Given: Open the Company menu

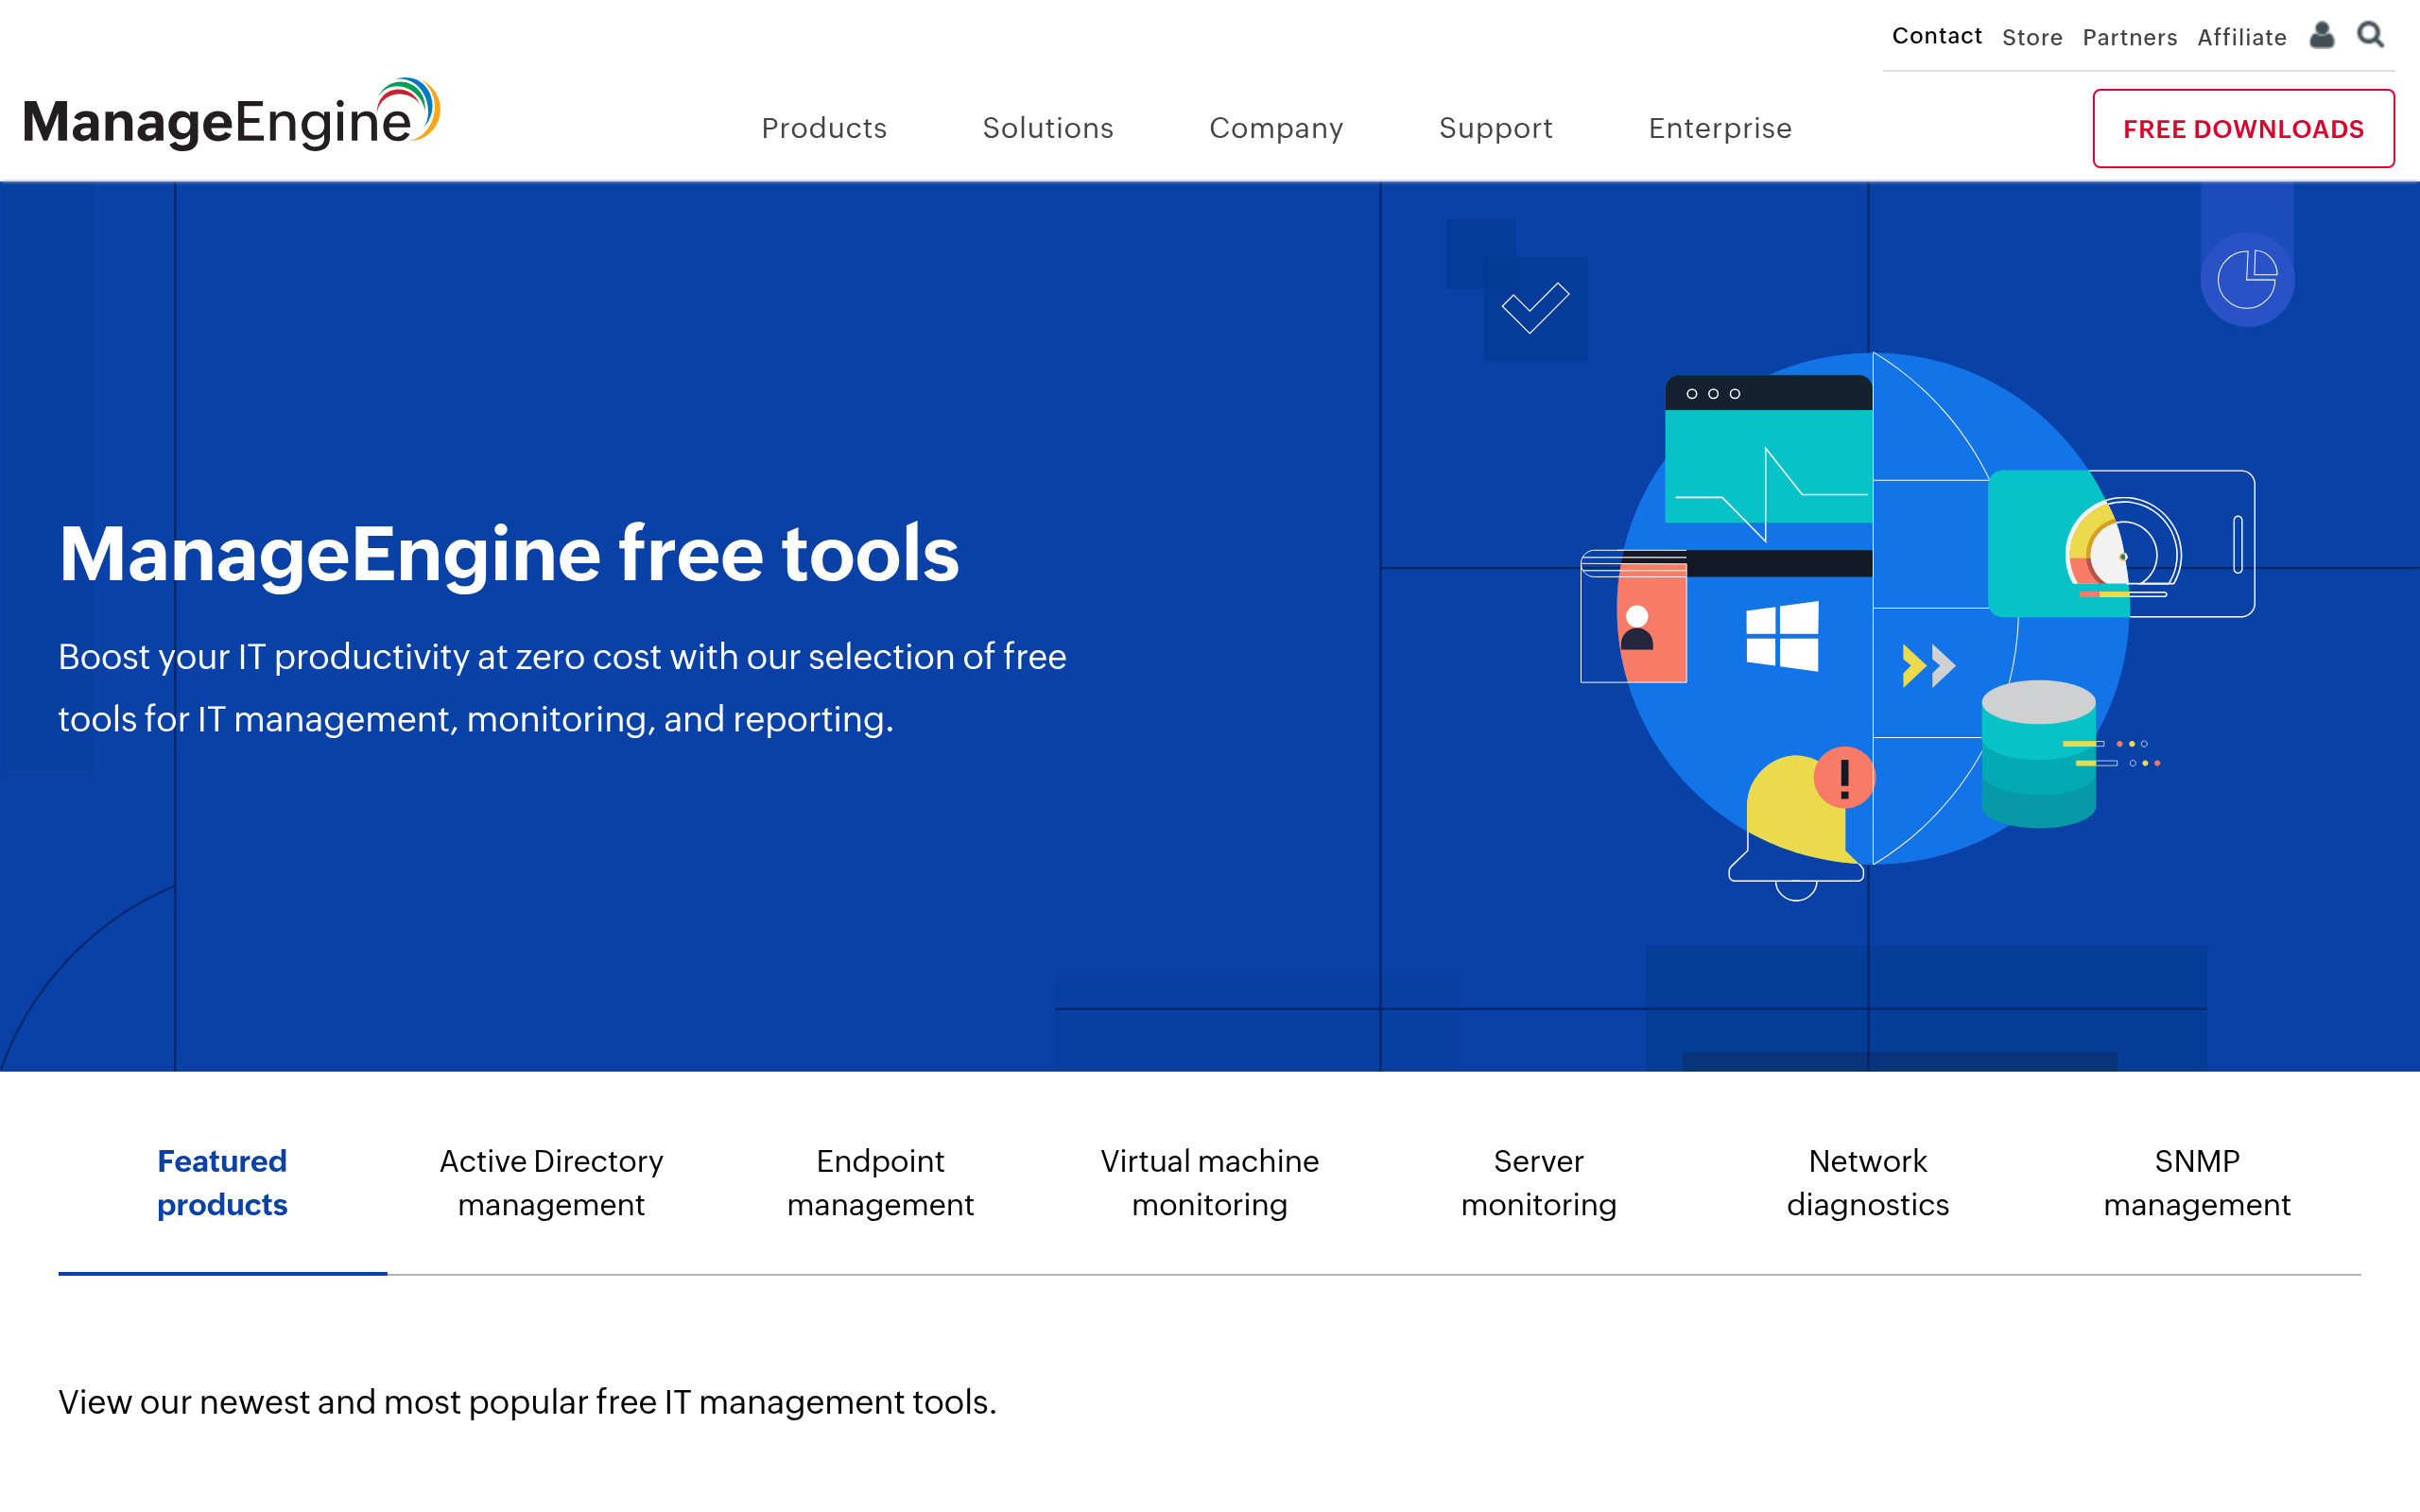Looking at the screenshot, I should (x=1276, y=128).
